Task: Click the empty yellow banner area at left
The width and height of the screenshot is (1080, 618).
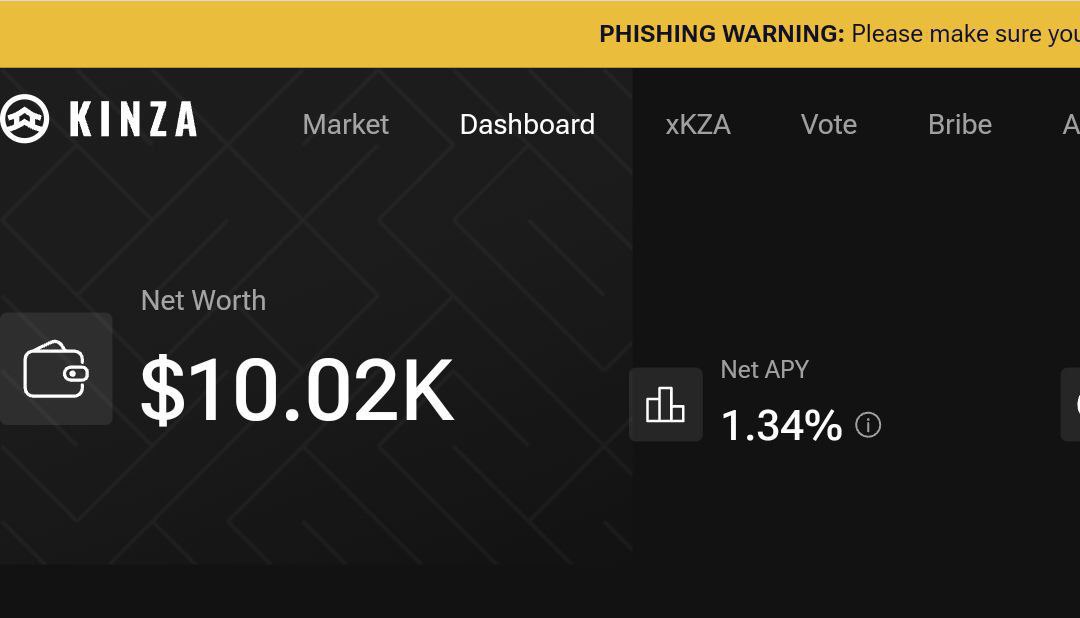Action: point(250,34)
